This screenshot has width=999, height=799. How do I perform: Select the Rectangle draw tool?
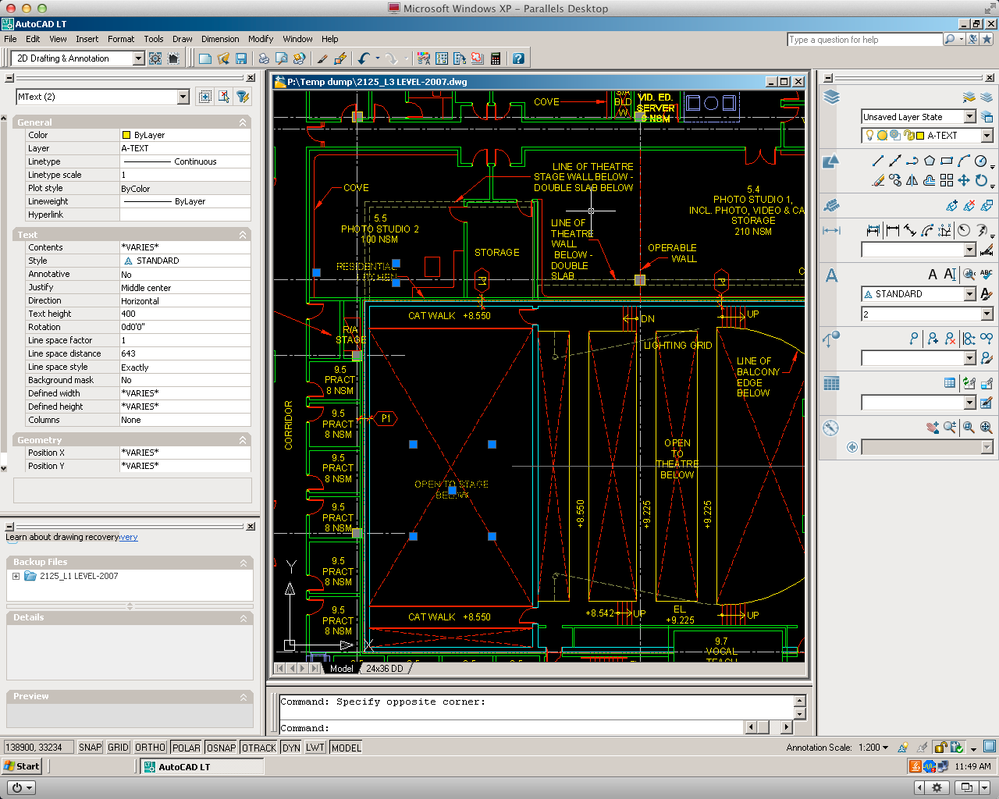click(947, 161)
